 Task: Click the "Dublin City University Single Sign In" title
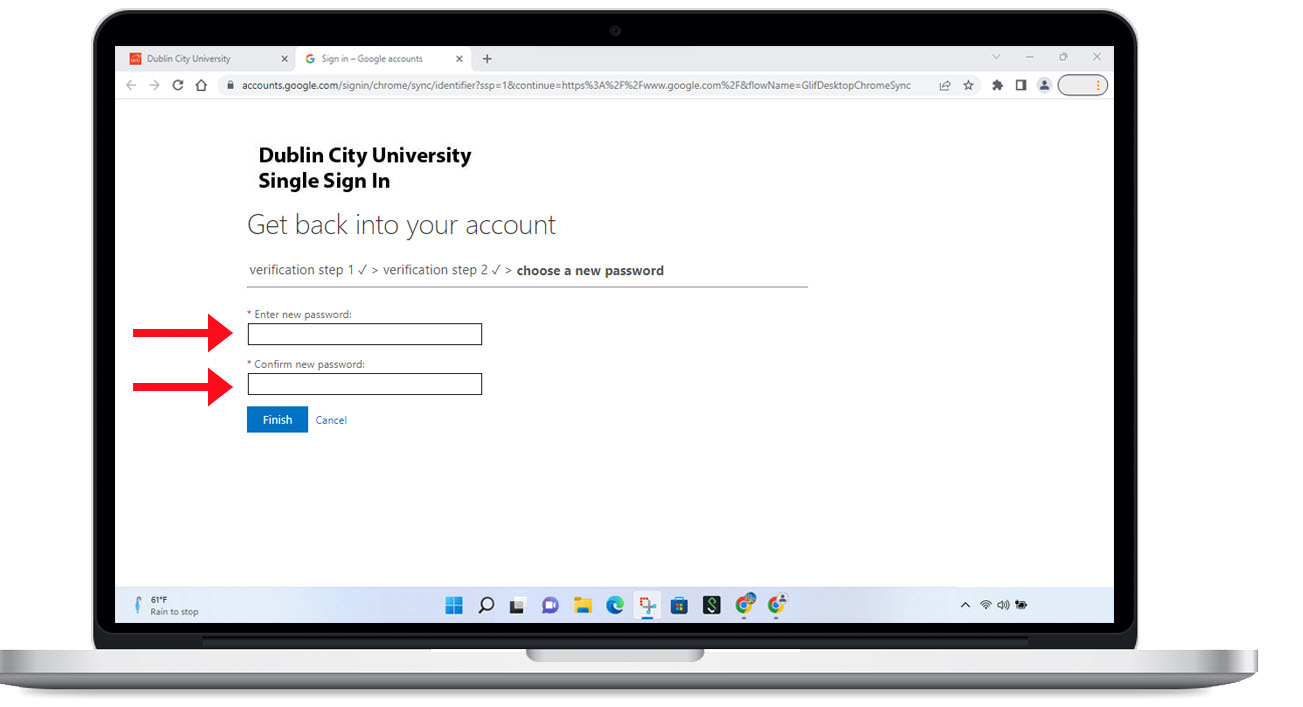click(364, 168)
